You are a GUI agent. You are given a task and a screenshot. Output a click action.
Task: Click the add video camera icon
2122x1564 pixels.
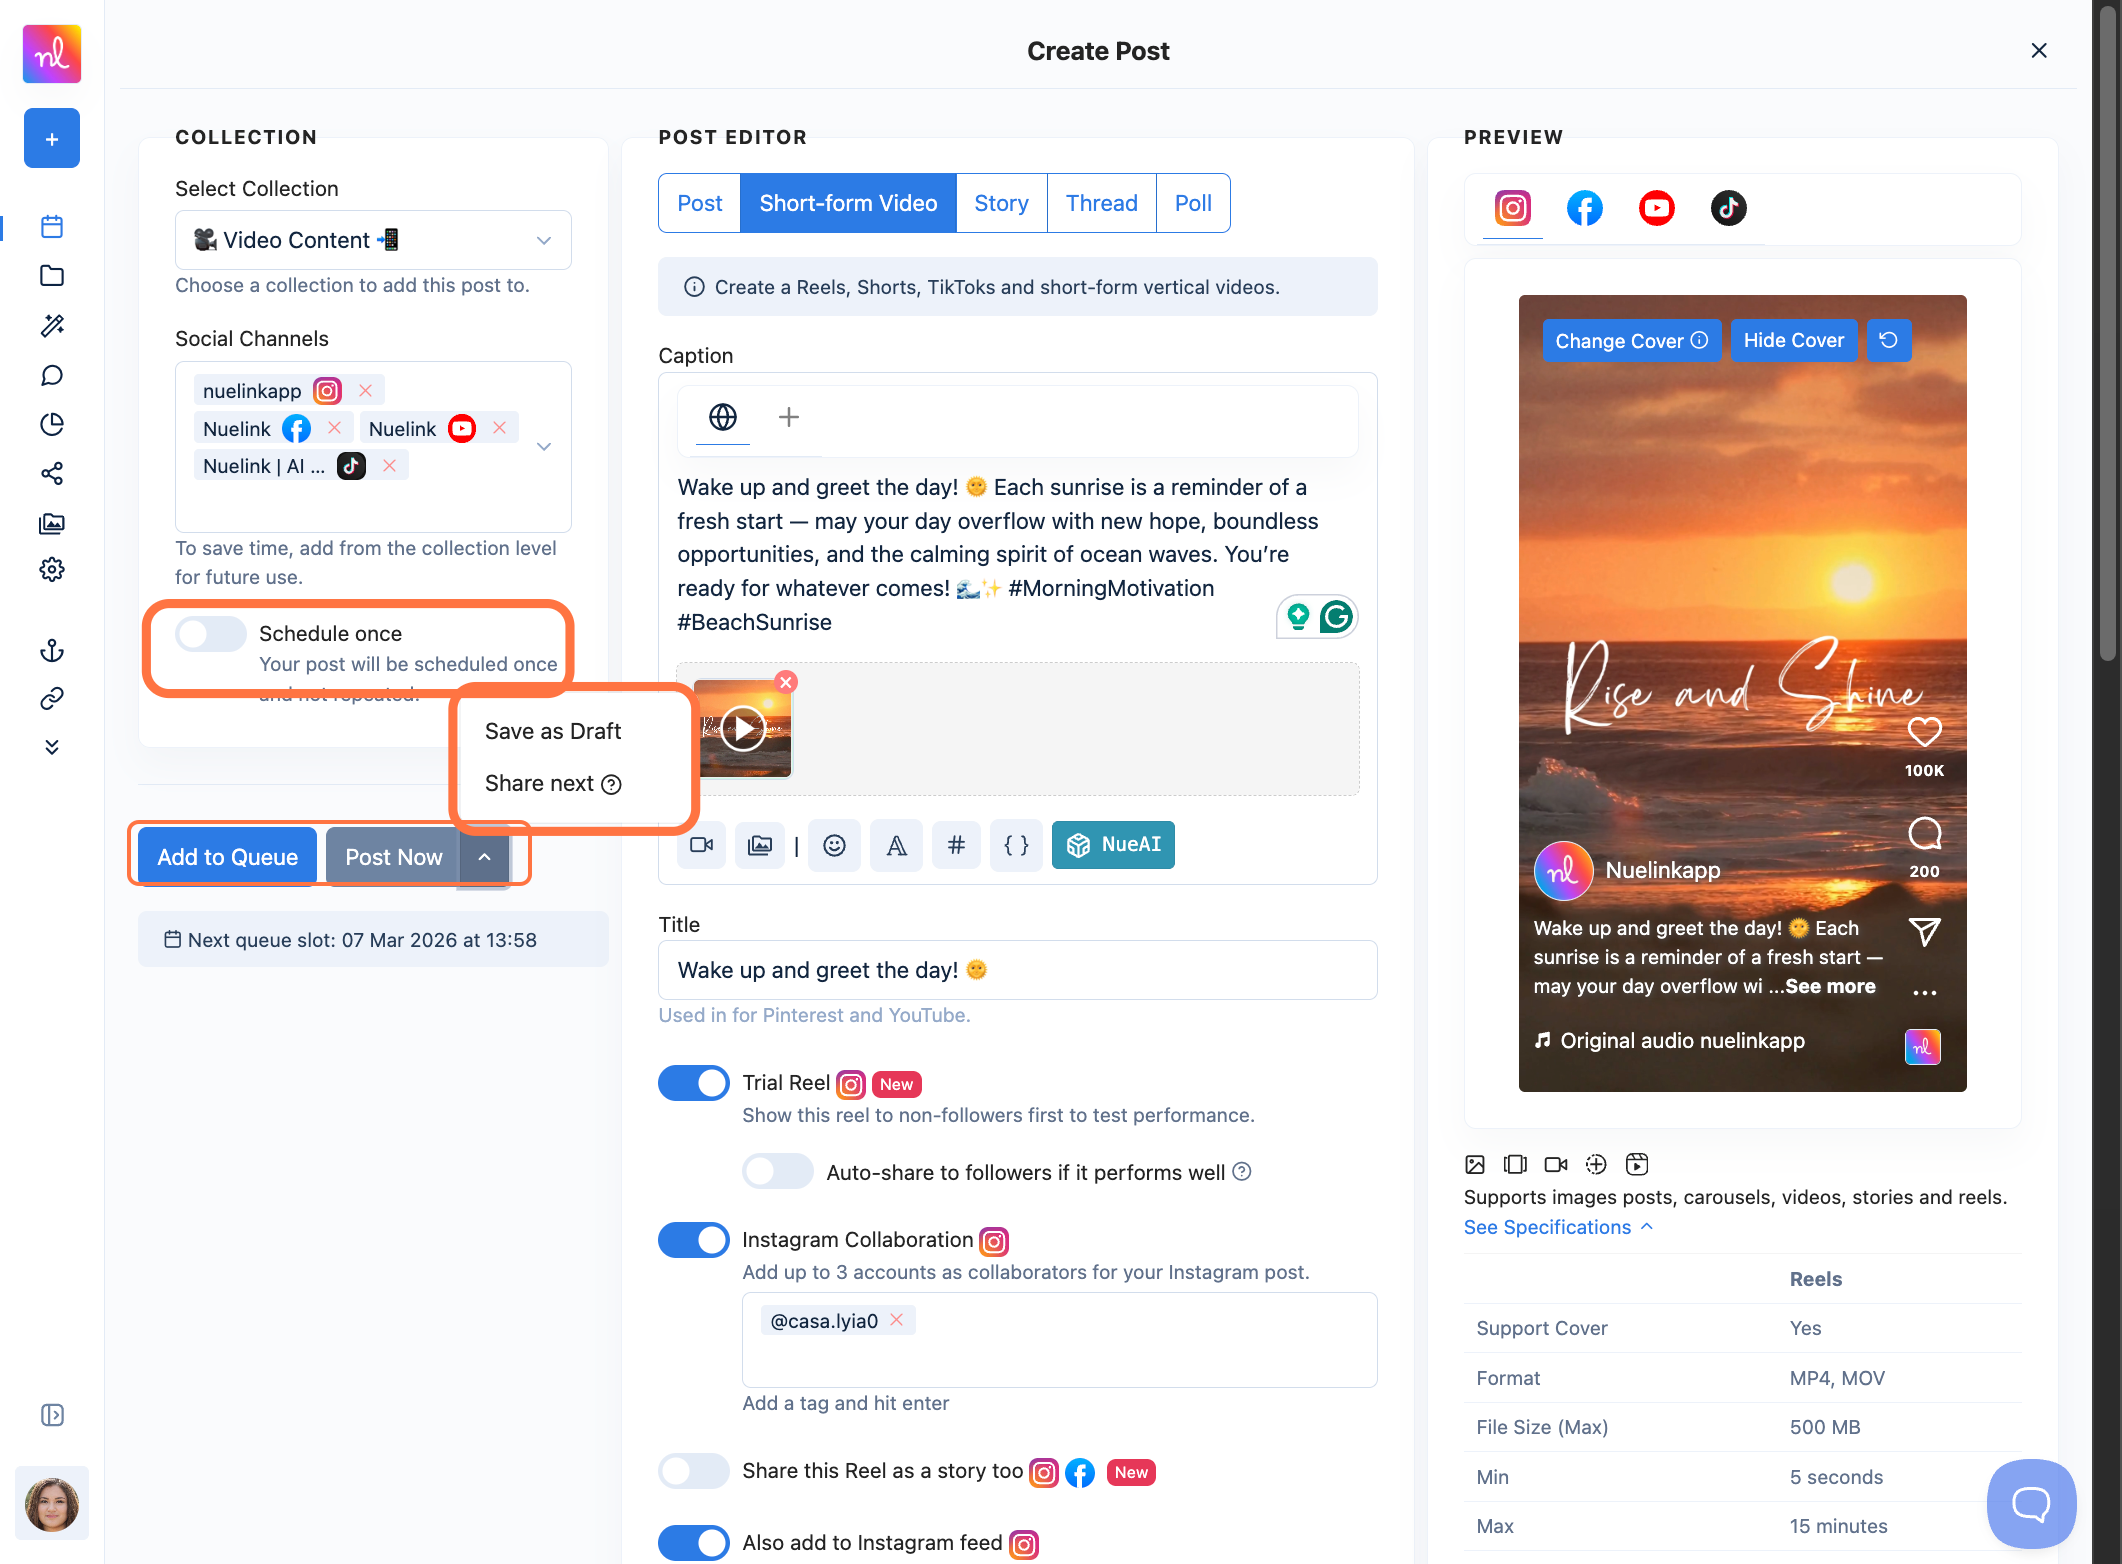click(x=701, y=845)
